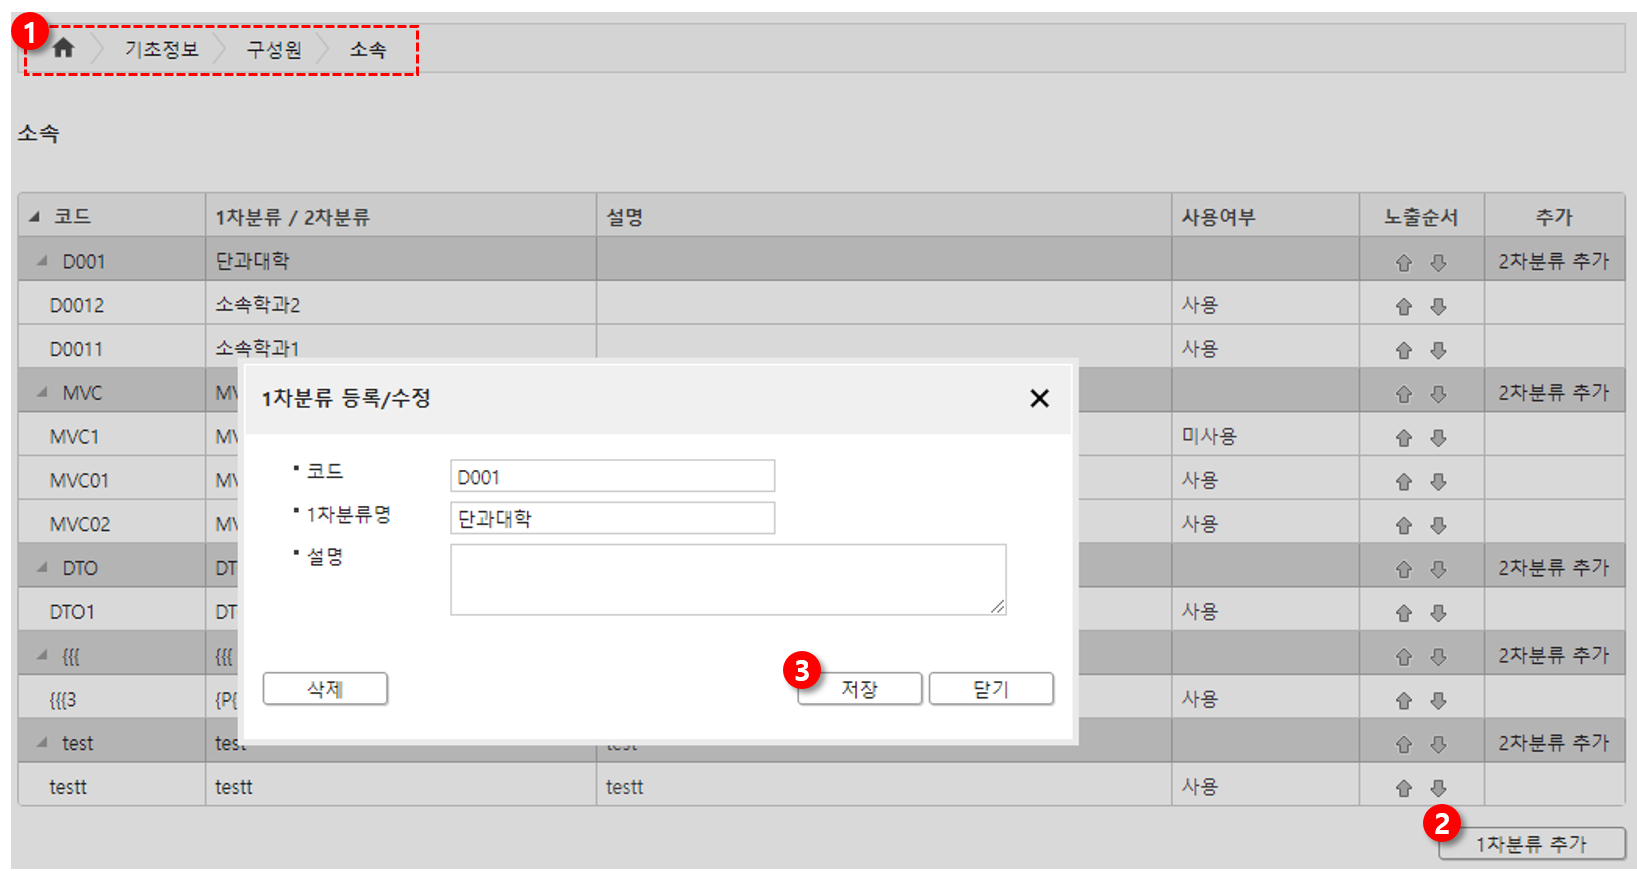Move MVC01 row down
Image resolution: width=1637 pixels, height=871 pixels.
[1438, 482]
